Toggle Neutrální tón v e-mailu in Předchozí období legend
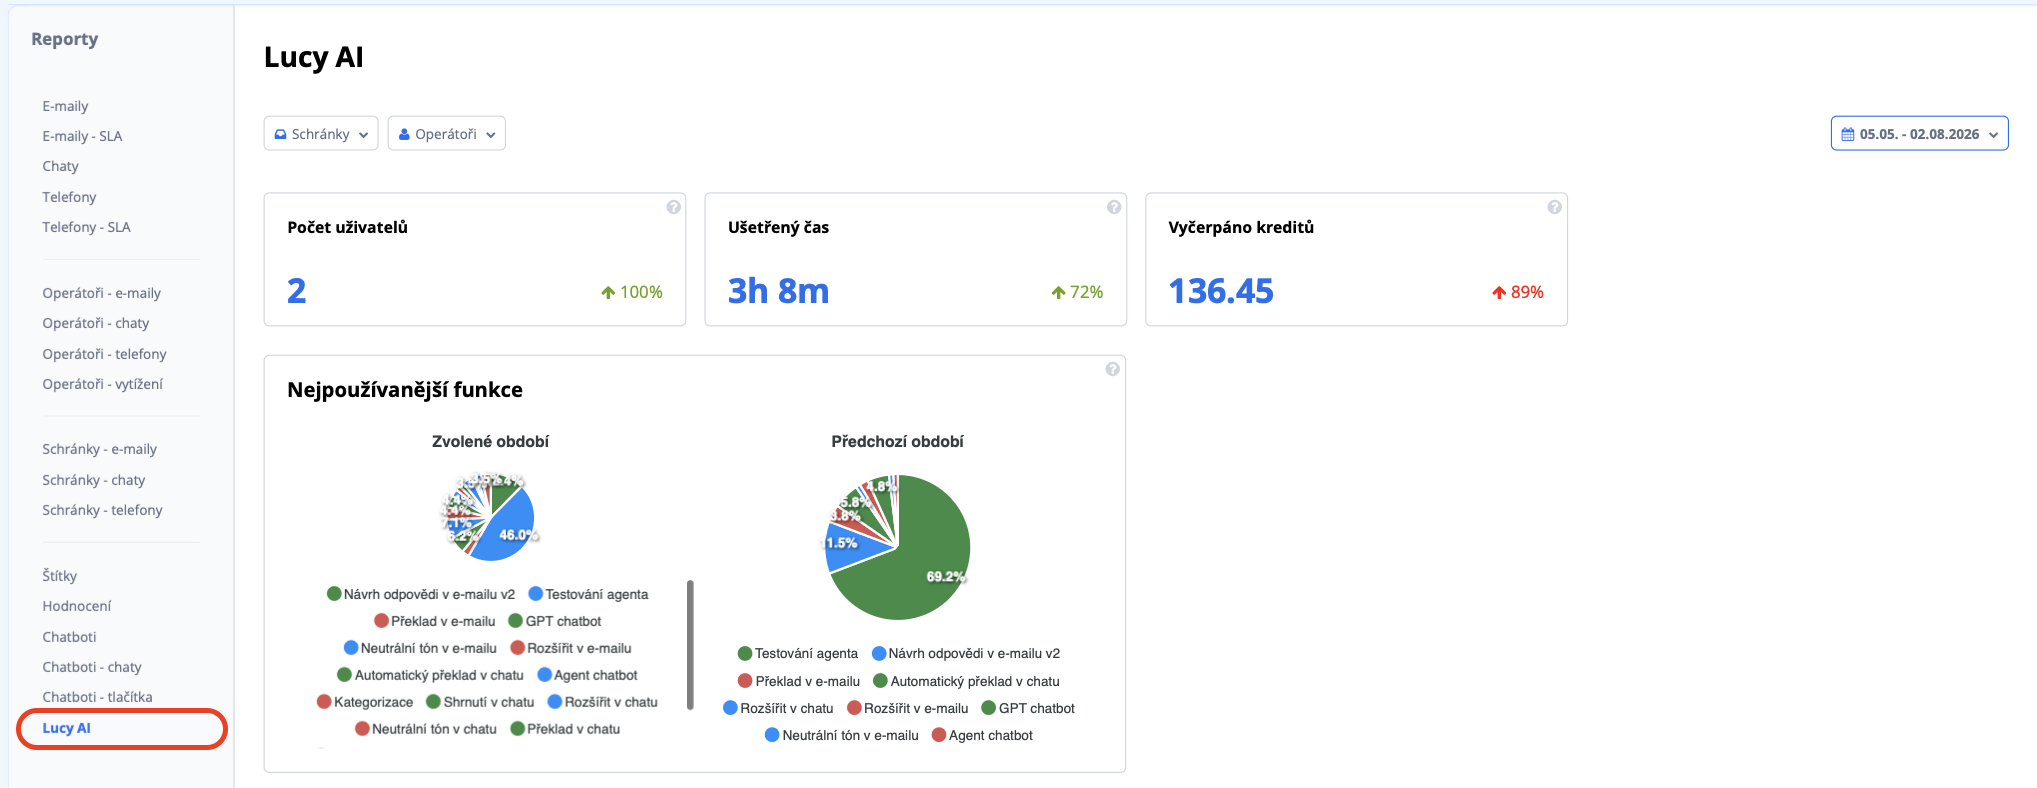 point(842,735)
